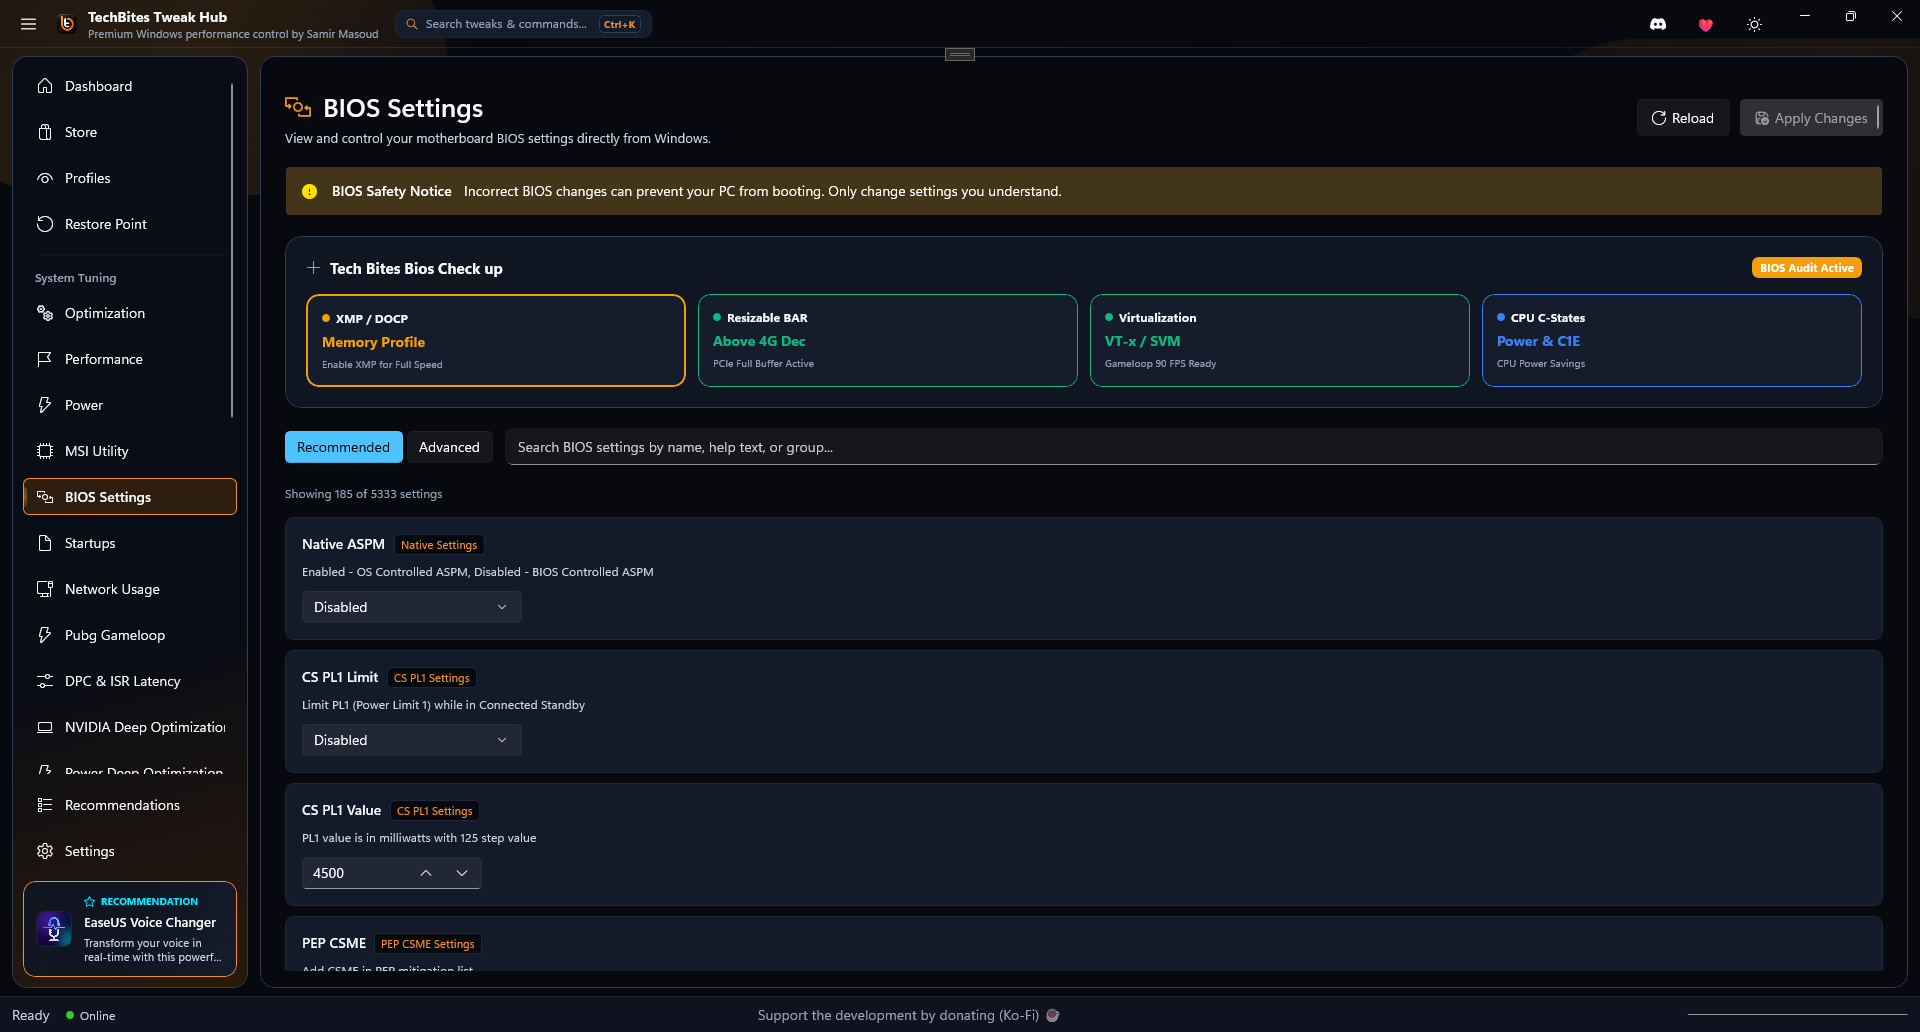The image size is (1920, 1032).
Task: Open the Native ASPM Disabled dropdown
Action: pyautogui.click(x=412, y=607)
